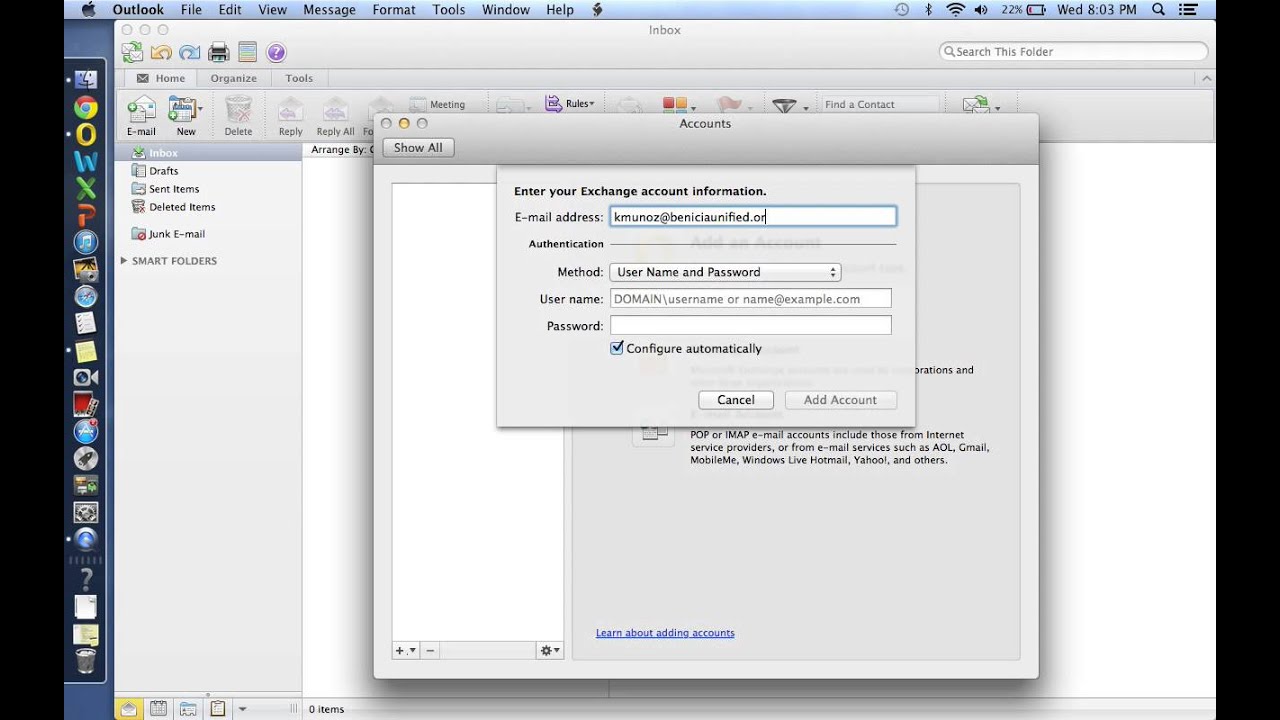Open the Rules menu in the ribbon
1280x720 pixels.
[x=570, y=103]
